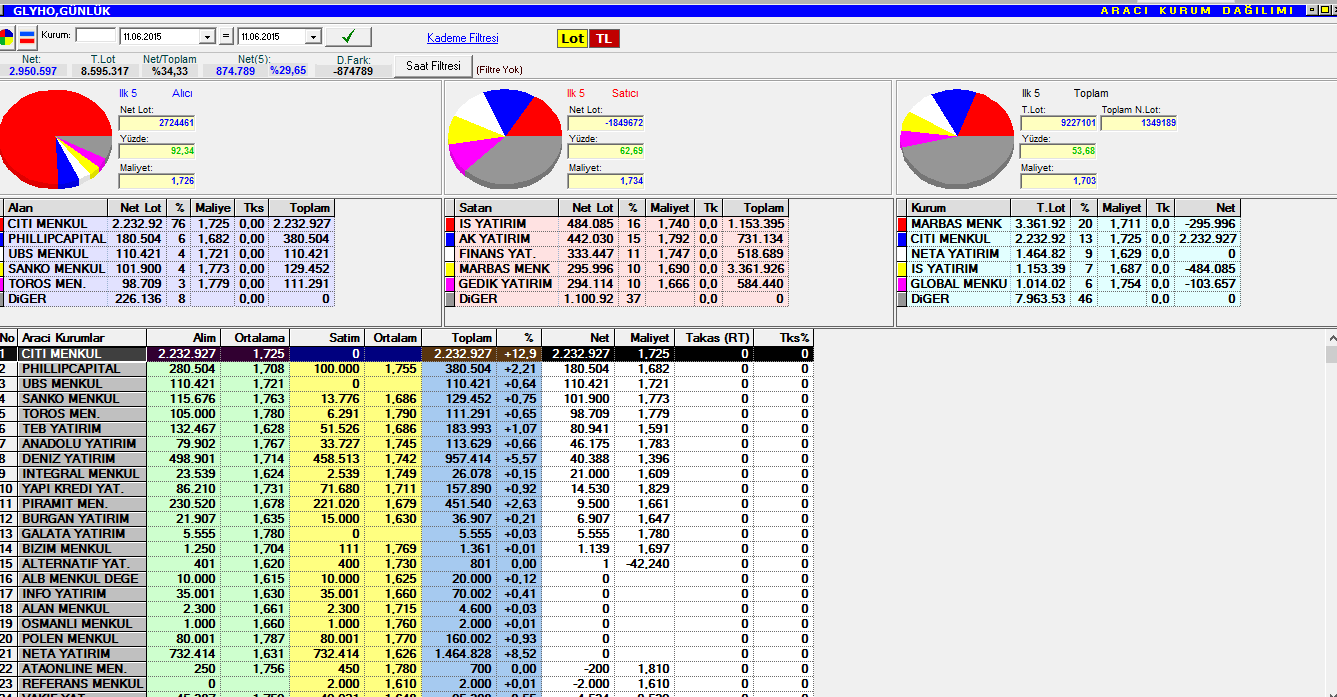Click the main table Net column header
Screen dimensions: 1337x697
(x=578, y=338)
